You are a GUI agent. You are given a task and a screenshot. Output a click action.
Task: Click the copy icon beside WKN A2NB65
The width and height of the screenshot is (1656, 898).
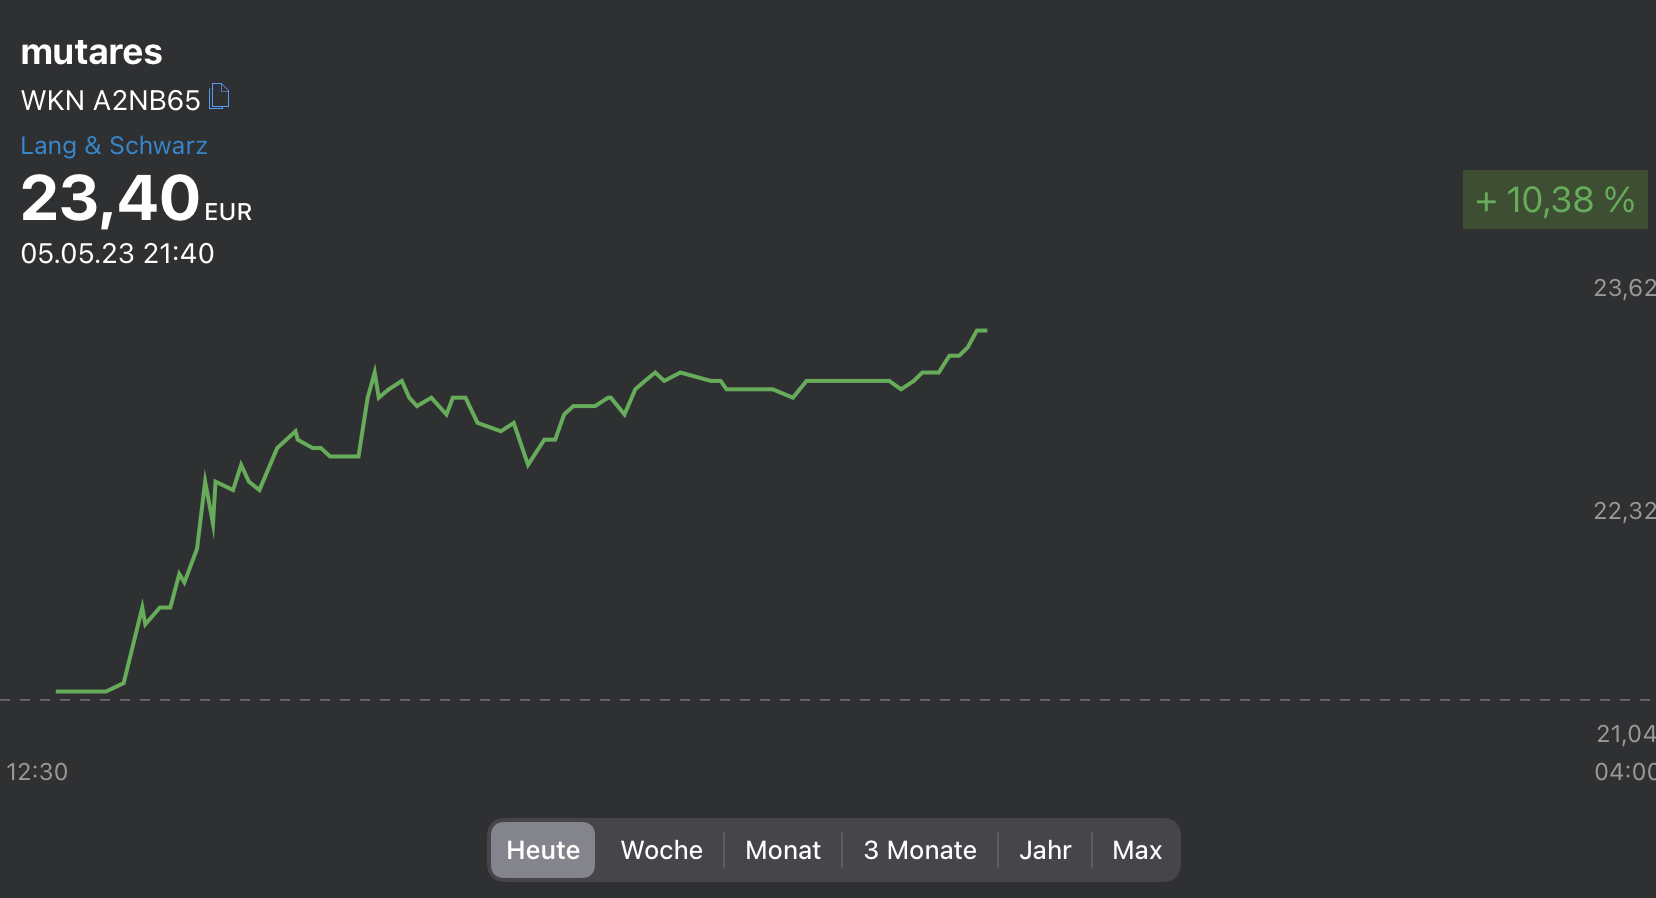220,97
